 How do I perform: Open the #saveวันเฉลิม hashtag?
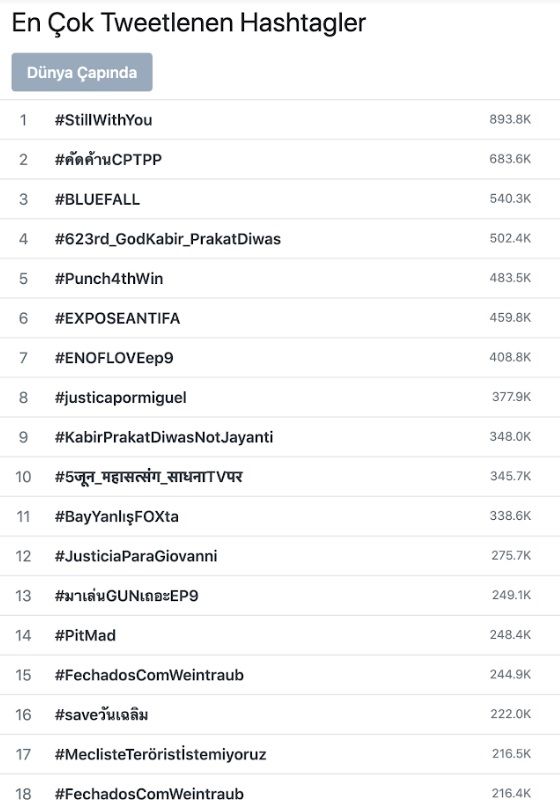102,715
